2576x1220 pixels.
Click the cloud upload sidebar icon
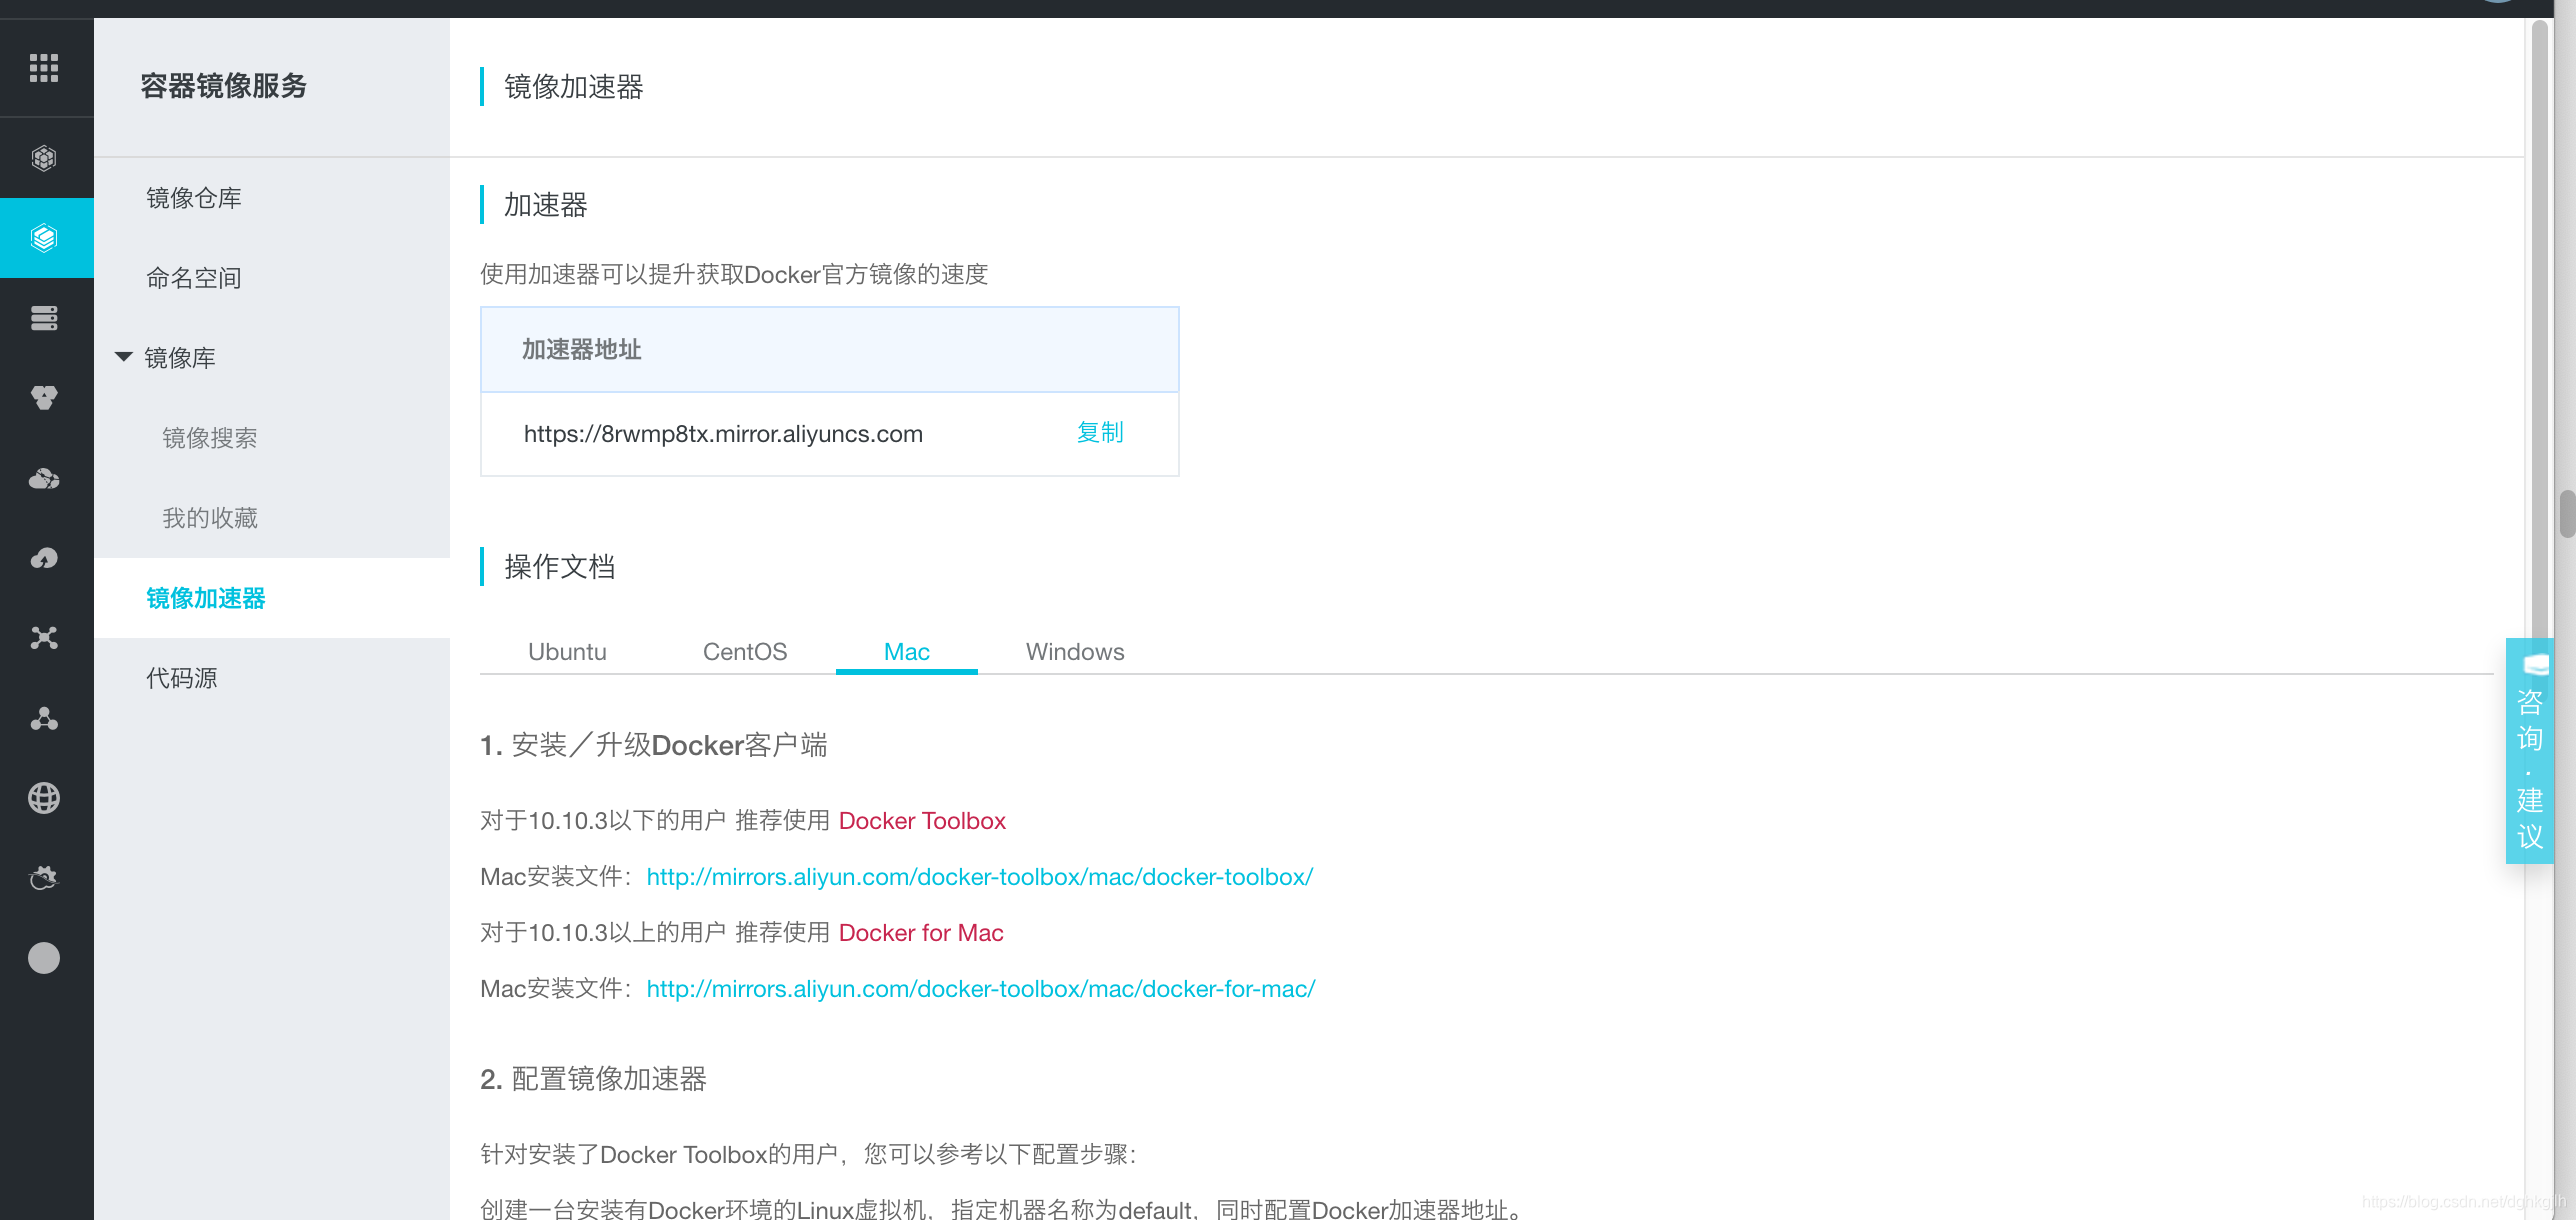tap(44, 558)
